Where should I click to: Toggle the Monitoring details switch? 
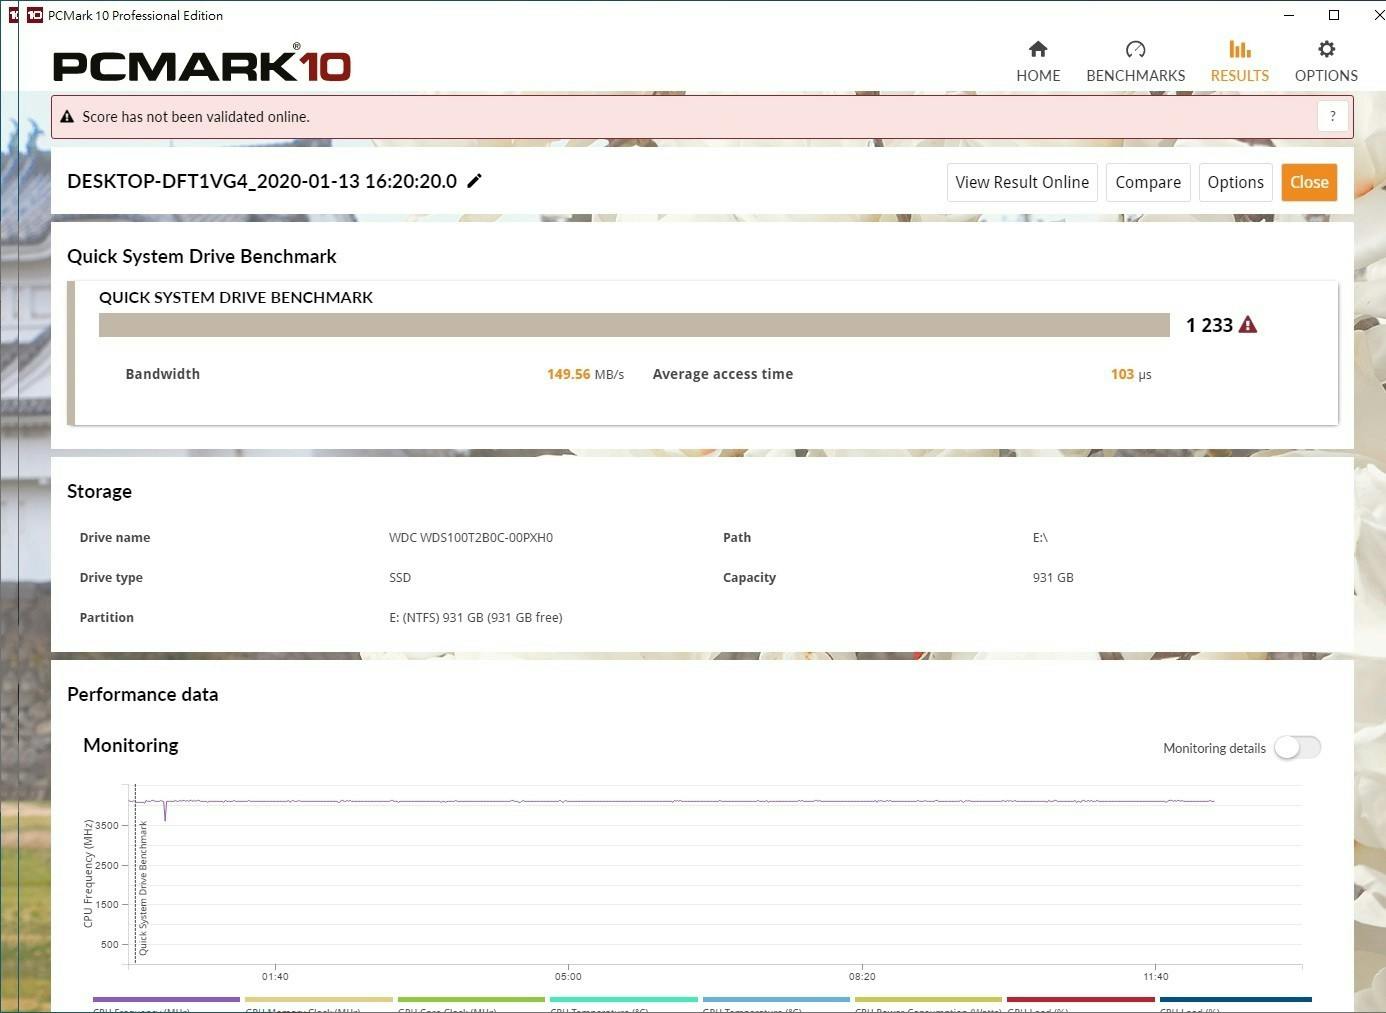pos(1297,747)
